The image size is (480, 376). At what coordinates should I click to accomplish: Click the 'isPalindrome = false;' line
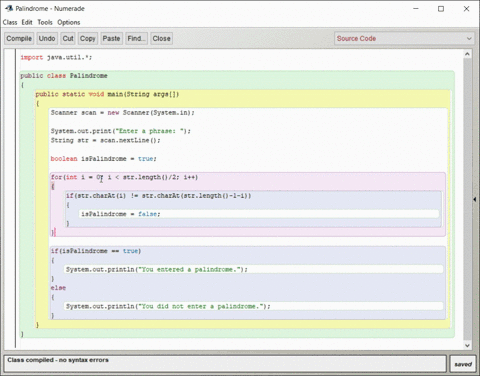coord(120,214)
